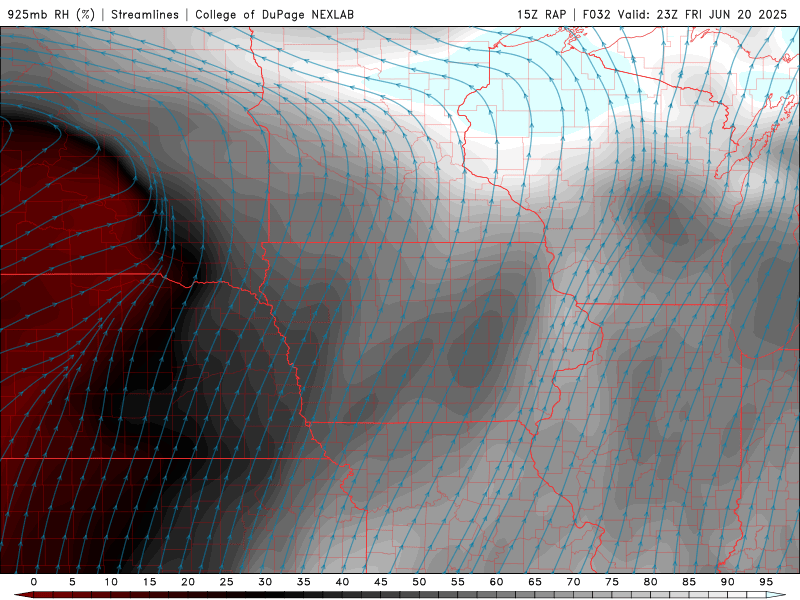Click the colorbar label "70"
The height and width of the screenshot is (600, 800).
point(573,582)
